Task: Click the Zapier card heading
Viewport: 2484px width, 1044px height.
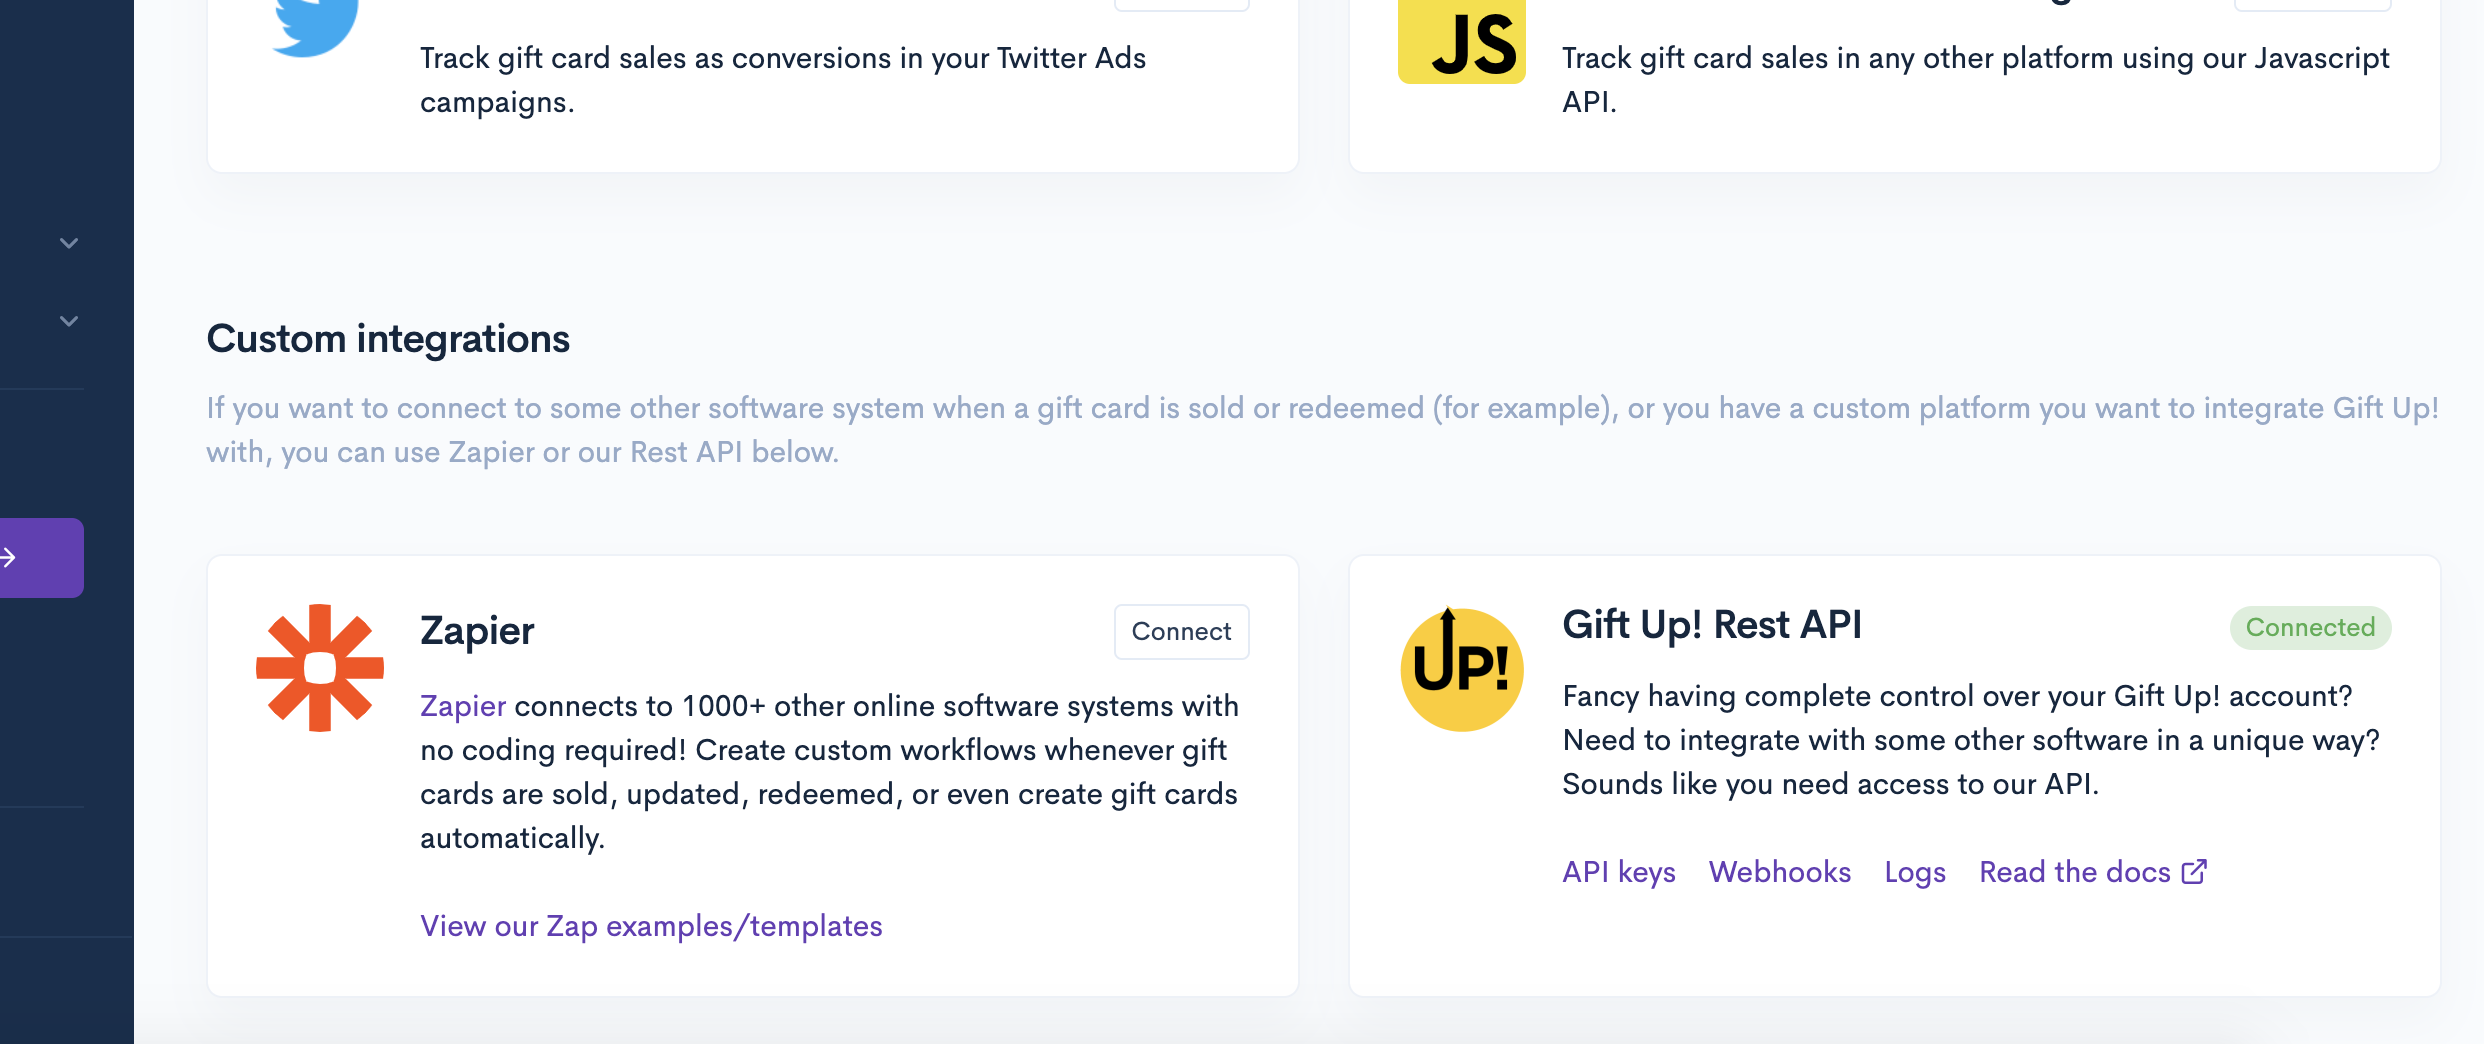Action: [477, 631]
